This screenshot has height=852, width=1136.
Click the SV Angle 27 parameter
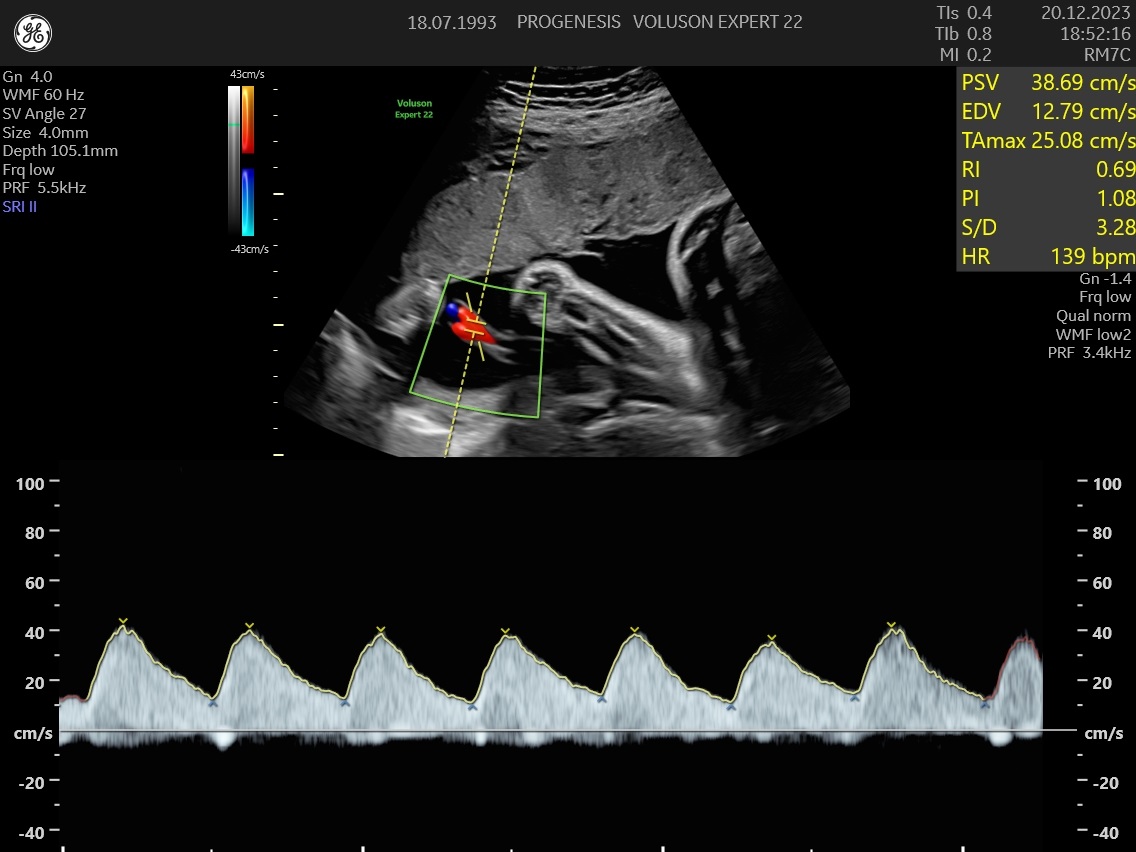click(45, 113)
